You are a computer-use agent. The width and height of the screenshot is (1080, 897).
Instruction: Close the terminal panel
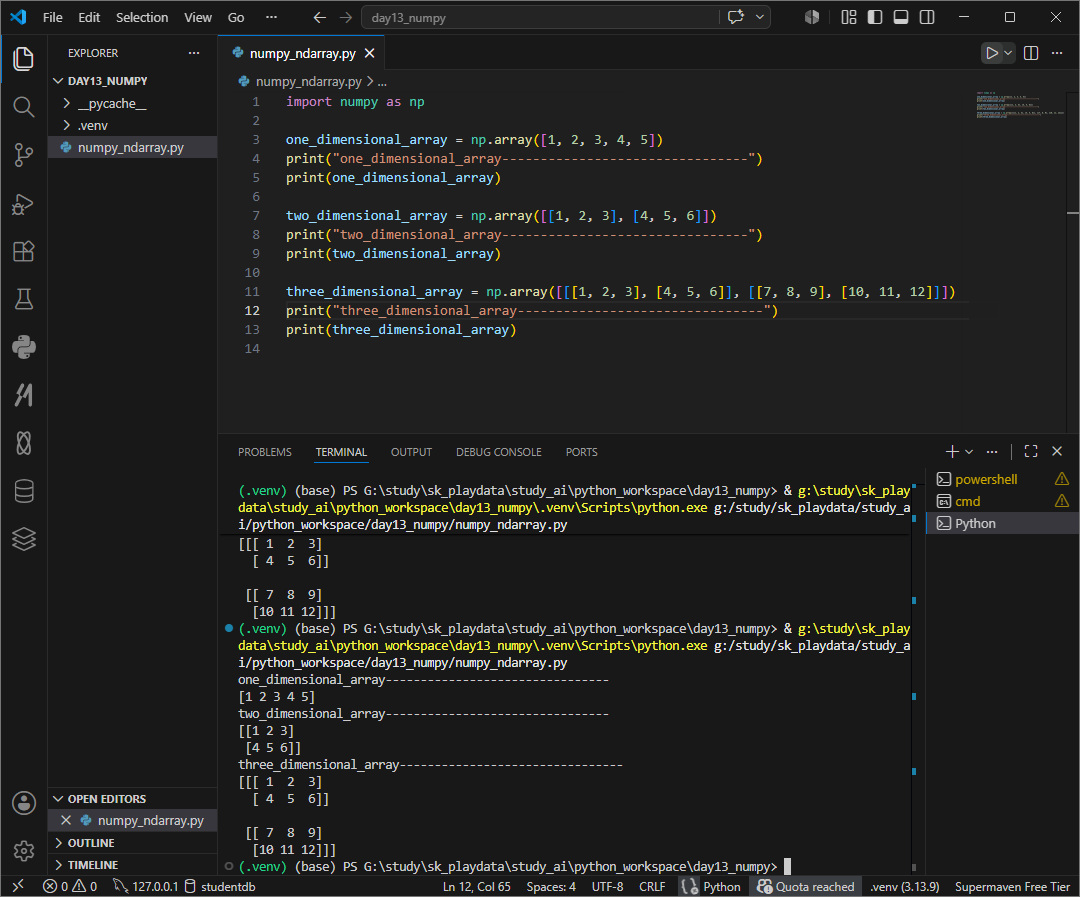[1057, 451]
